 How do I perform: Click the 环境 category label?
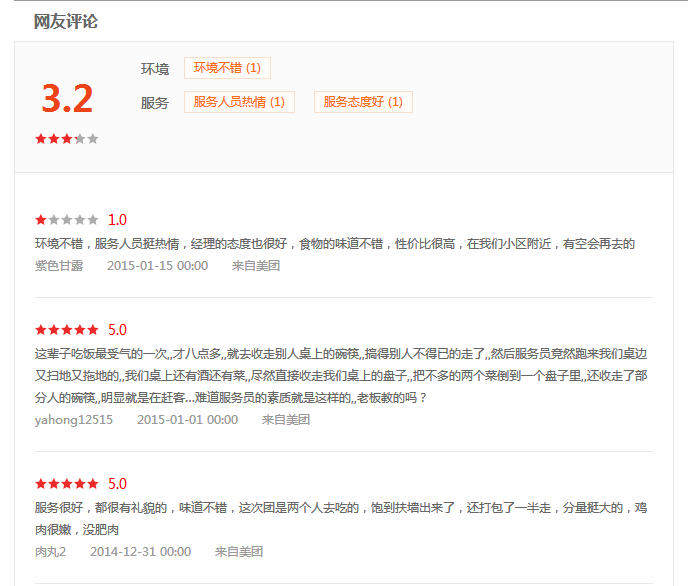[155, 69]
